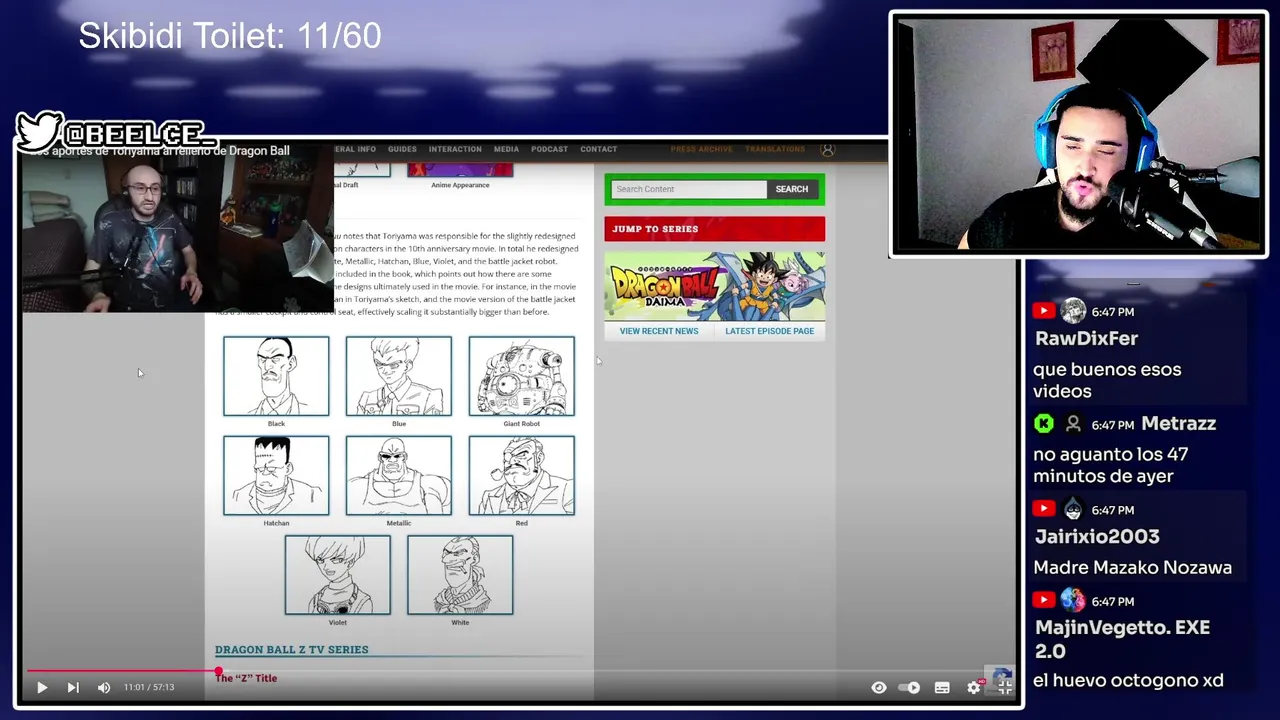Click the Jairixio2003 username
Image resolution: width=1280 pixels, height=720 pixels.
coord(1097,537)
